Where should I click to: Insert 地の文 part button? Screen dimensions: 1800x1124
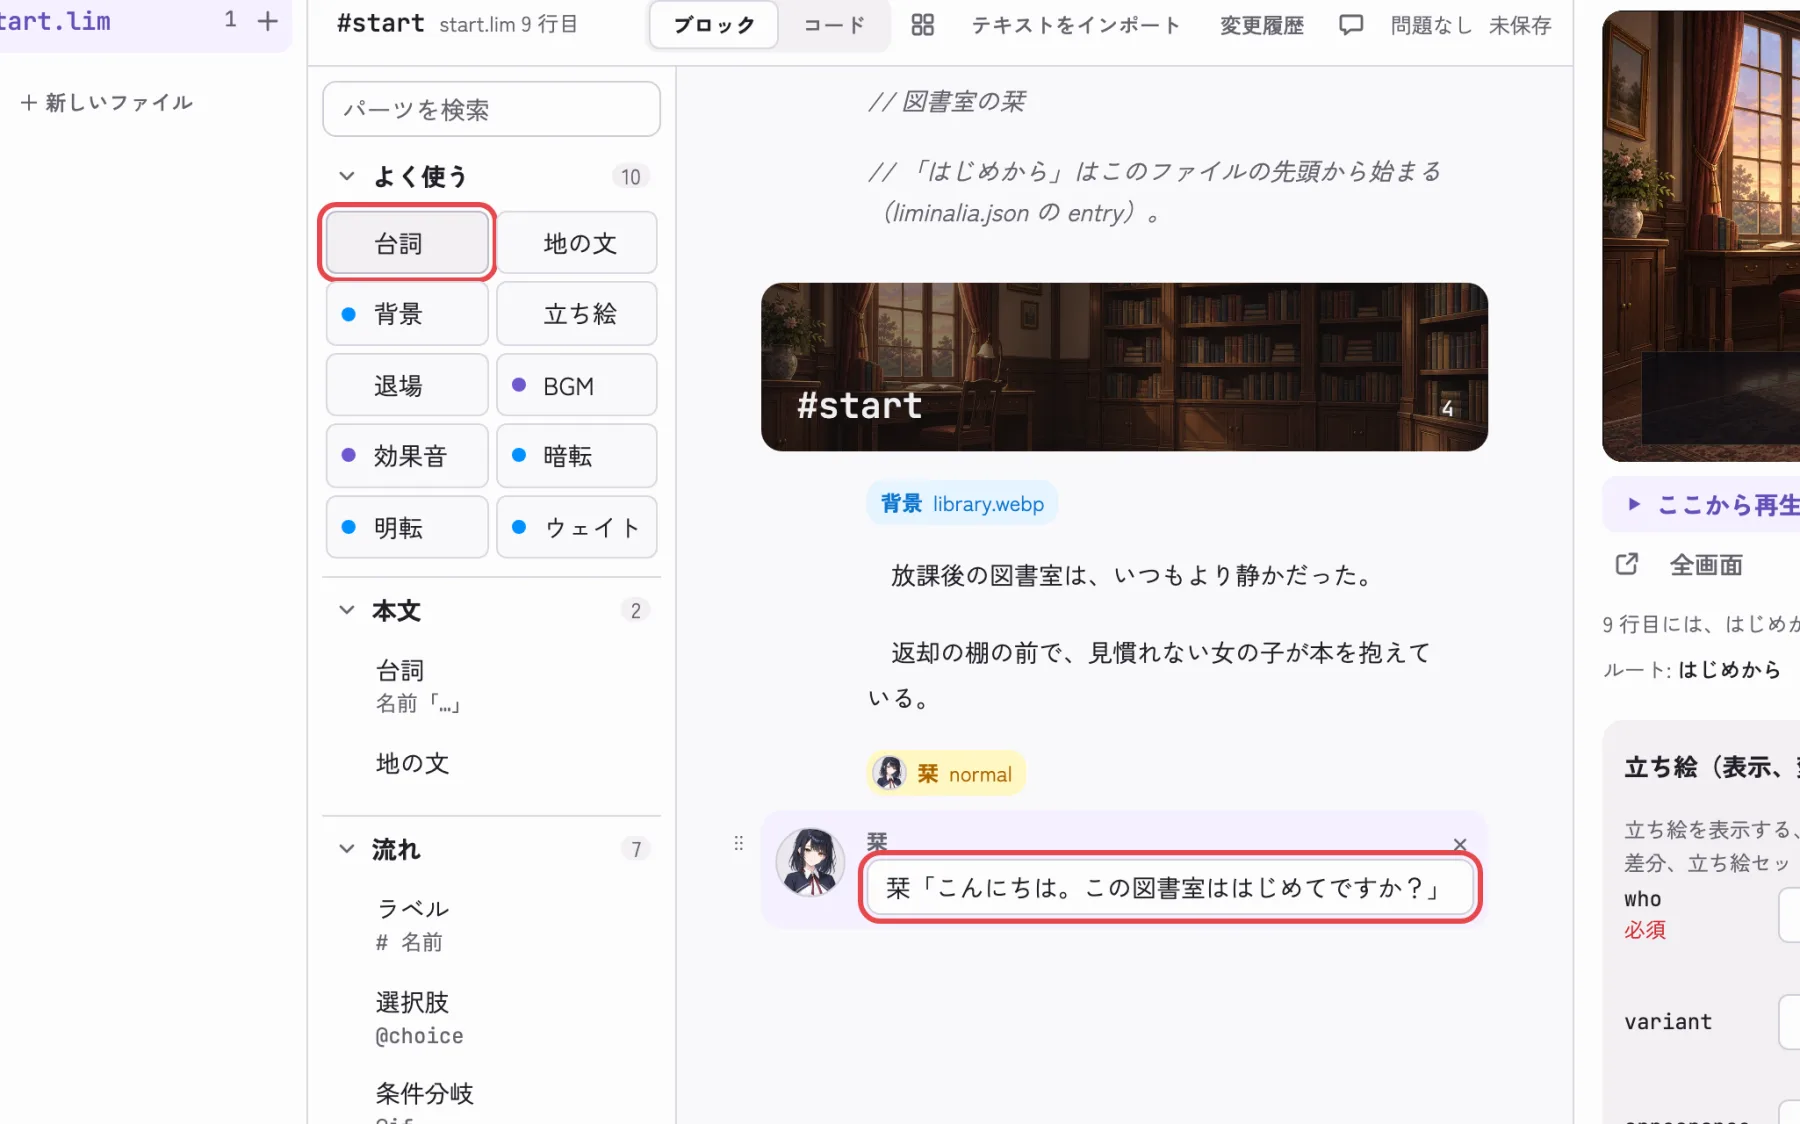tap(577, 243)
